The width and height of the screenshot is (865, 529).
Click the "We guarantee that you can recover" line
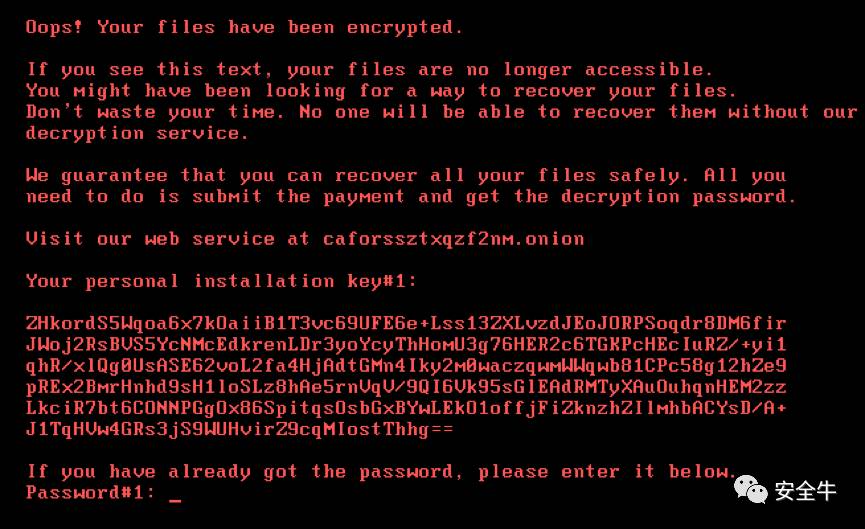pos(406,176)
